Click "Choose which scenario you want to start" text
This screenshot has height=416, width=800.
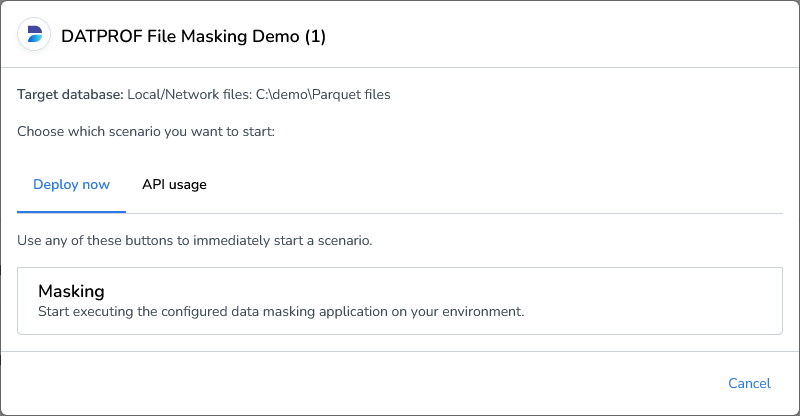pos(145,131)
